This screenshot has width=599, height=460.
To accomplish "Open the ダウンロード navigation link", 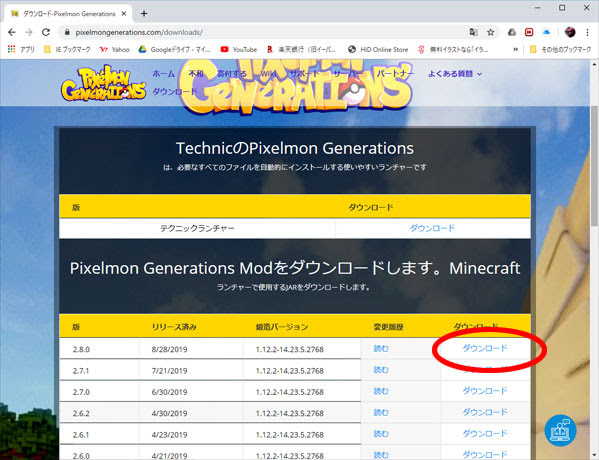I will point(175,92).
